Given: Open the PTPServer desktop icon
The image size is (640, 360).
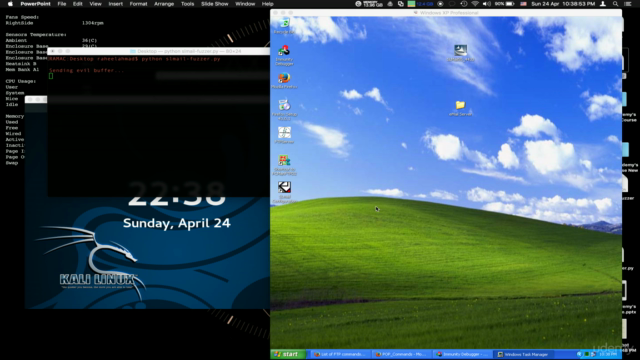Looking at the screenshot, I should tap(284, 135).
